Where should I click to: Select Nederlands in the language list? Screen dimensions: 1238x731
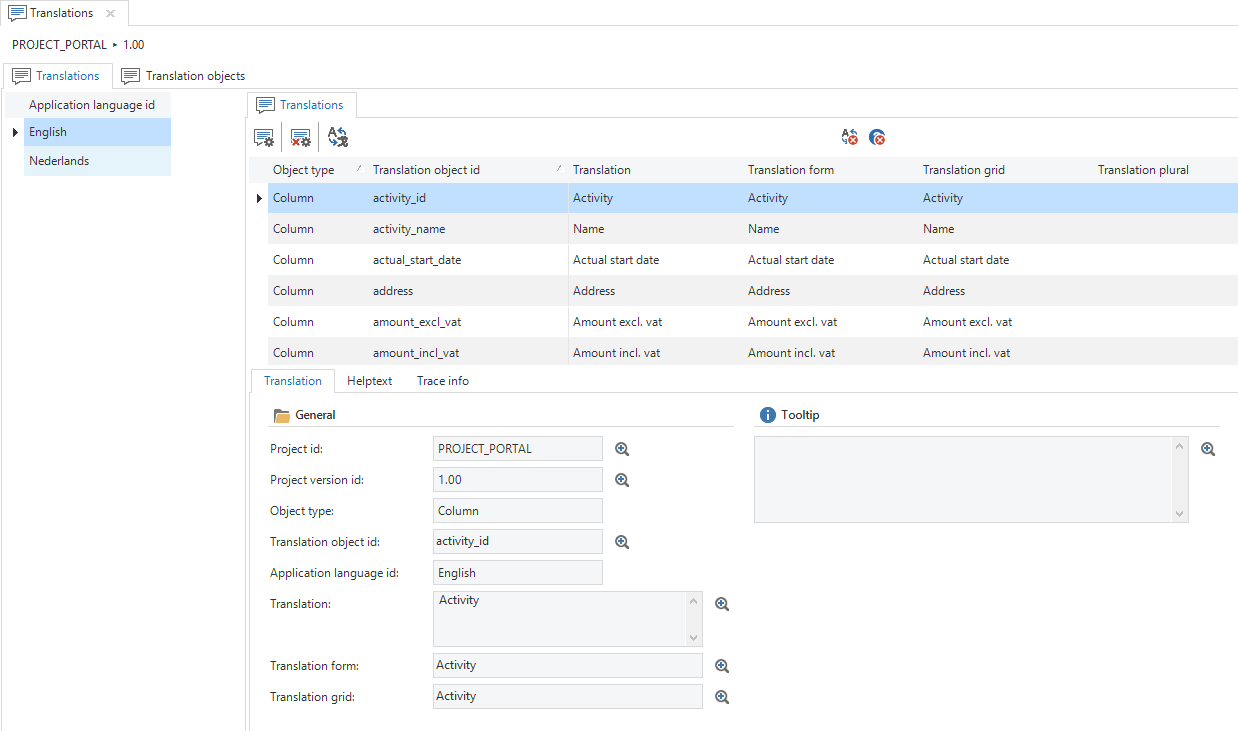coord(59,161)
